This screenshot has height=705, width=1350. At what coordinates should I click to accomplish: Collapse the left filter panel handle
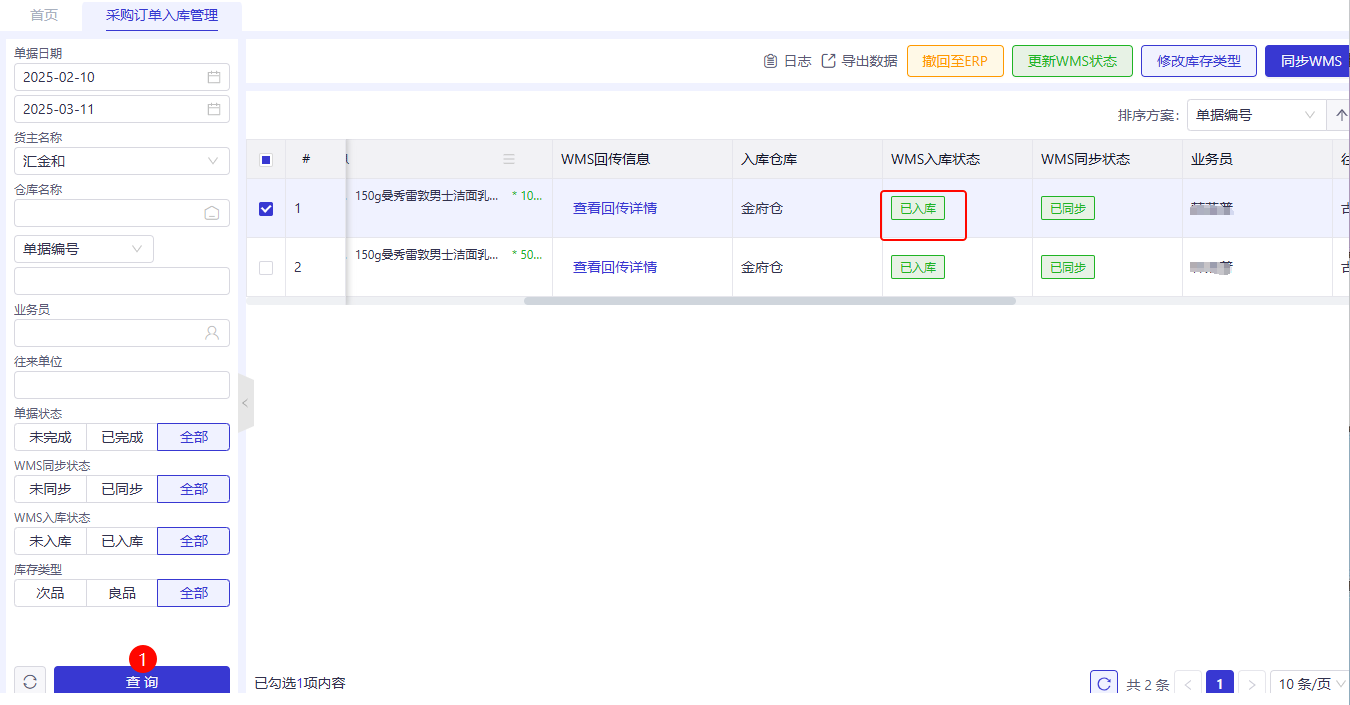pyautogui.click(x=245, y=403)
